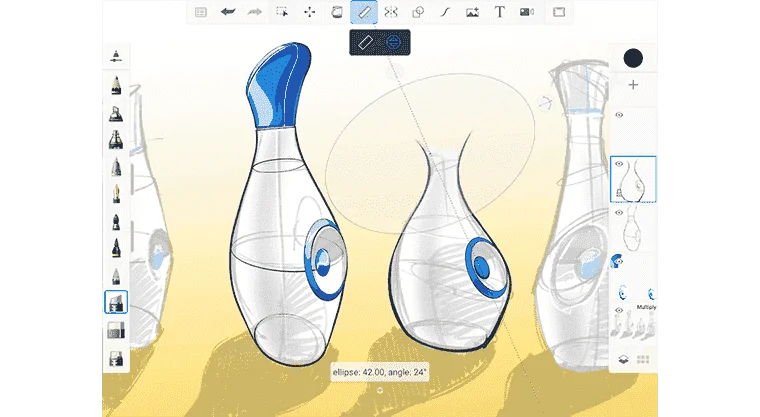The height and width of the screenshot is (417, 760).
Task: Toggle the UI display window icon
Action: pyautogui.click(x=559, y=12)
